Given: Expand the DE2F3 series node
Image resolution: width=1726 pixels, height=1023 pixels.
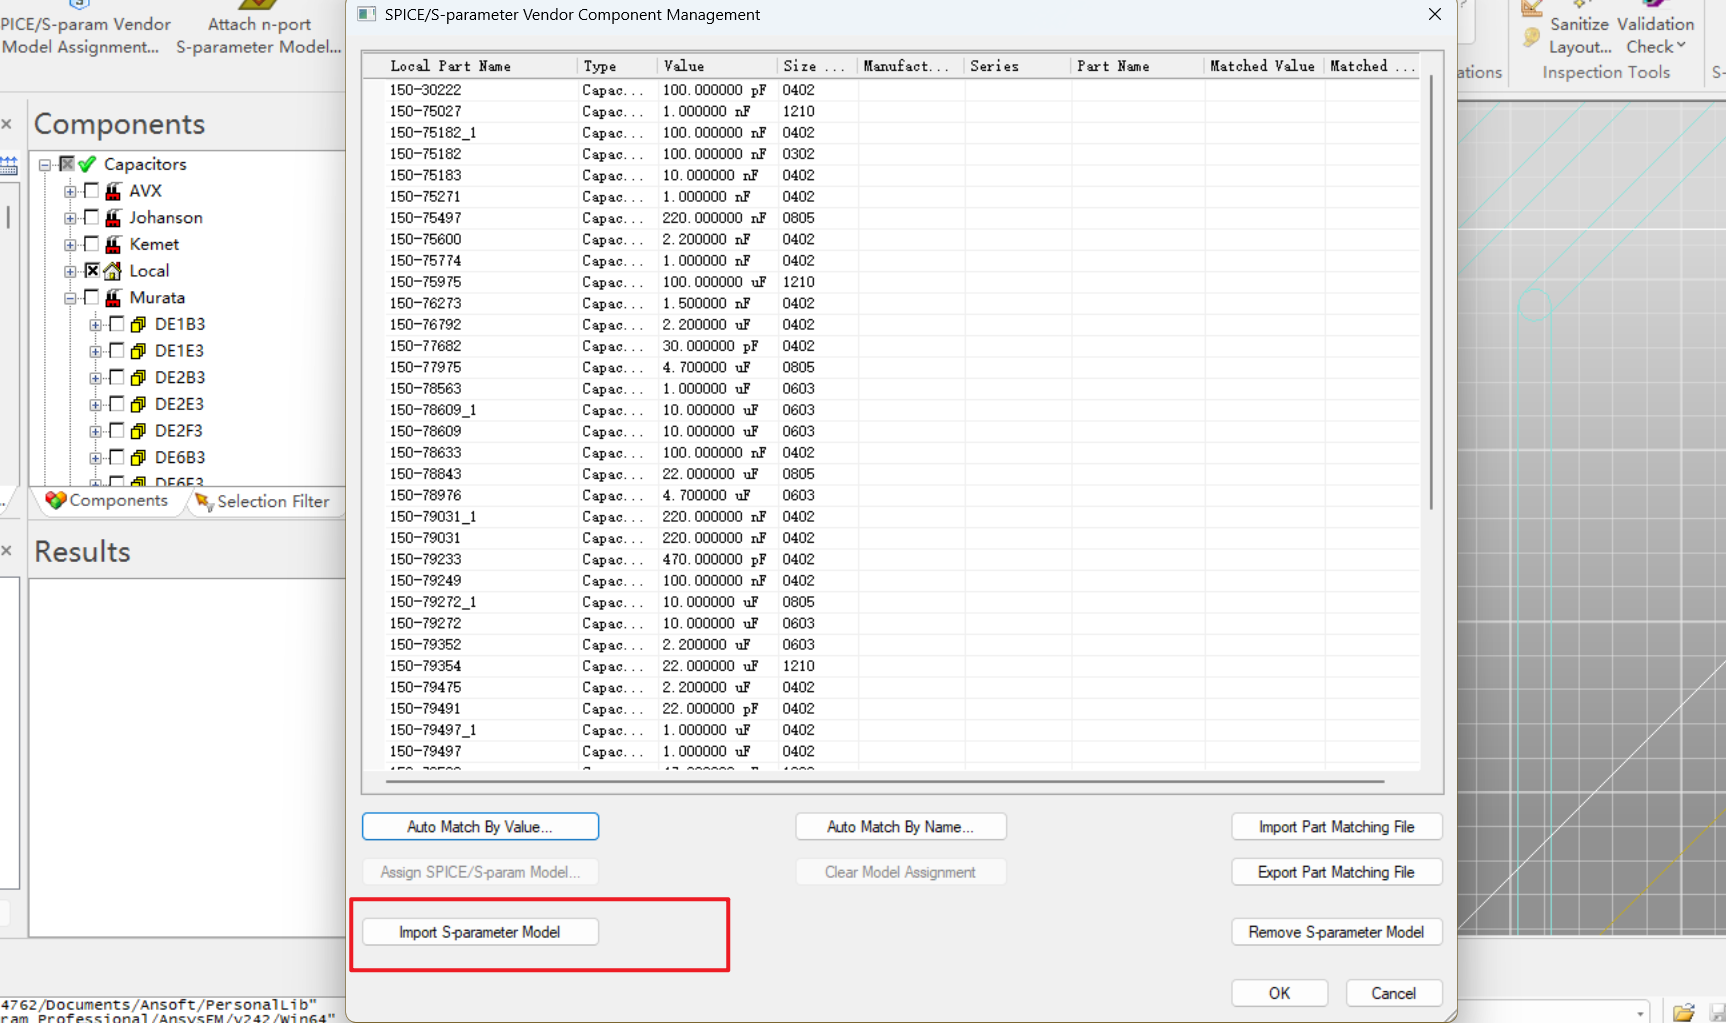Looking at the screenshot, I should (x=95, y=432).
